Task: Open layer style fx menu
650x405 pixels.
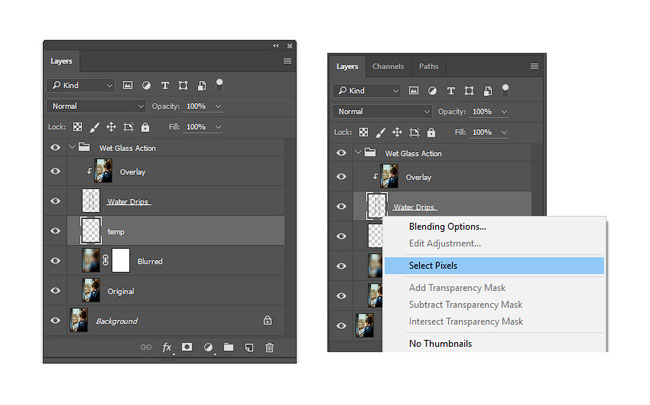Action: tap(167, 347)
